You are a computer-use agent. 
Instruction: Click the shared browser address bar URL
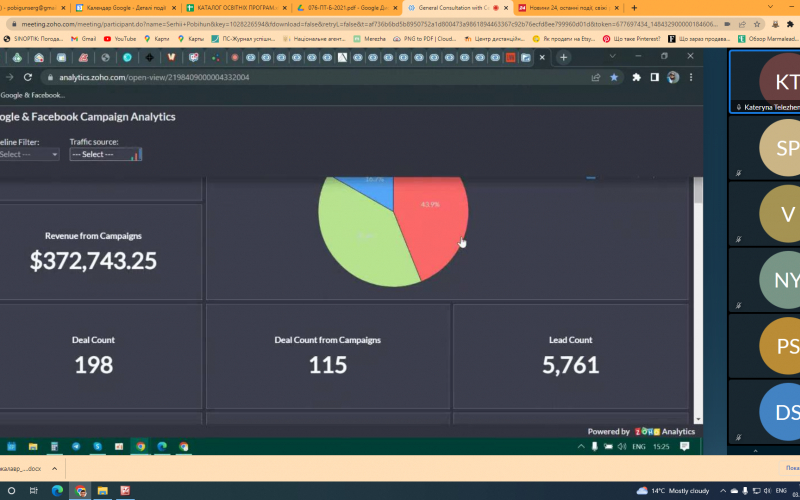(154, 78)
